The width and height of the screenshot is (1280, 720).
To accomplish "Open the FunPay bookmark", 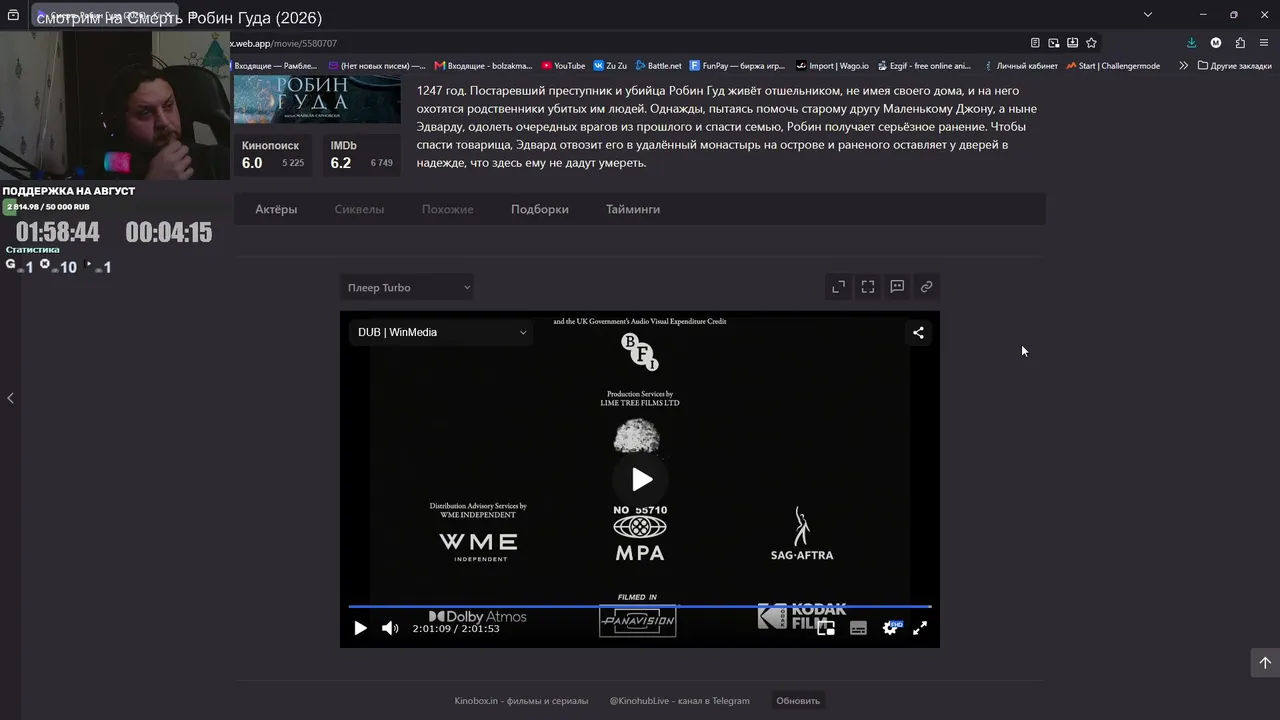I will (738, 66).
